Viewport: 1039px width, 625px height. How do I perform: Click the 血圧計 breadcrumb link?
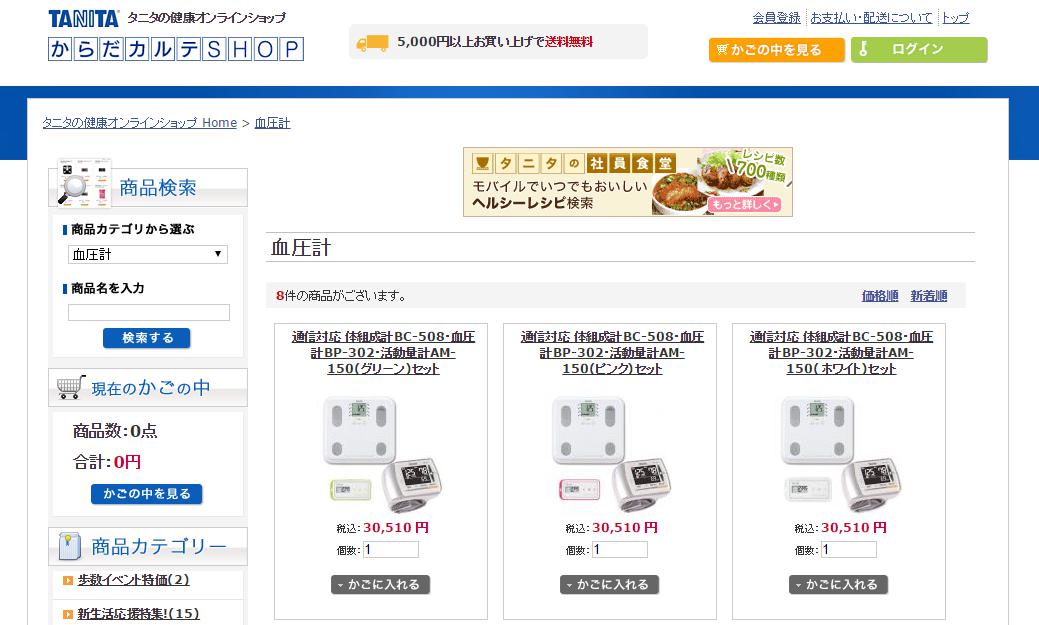pyautogui.click(x=272, y=123)
